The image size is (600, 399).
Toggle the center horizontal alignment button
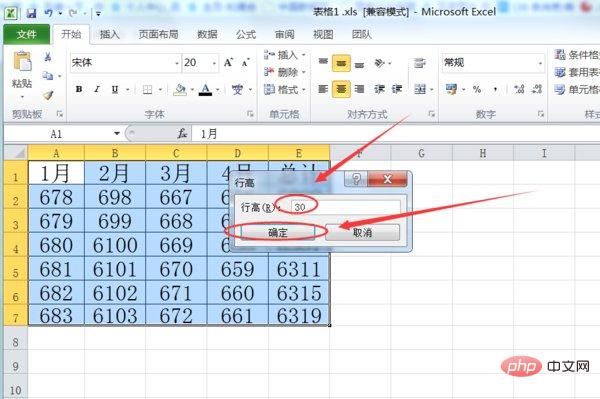click(x=341, y=90)
